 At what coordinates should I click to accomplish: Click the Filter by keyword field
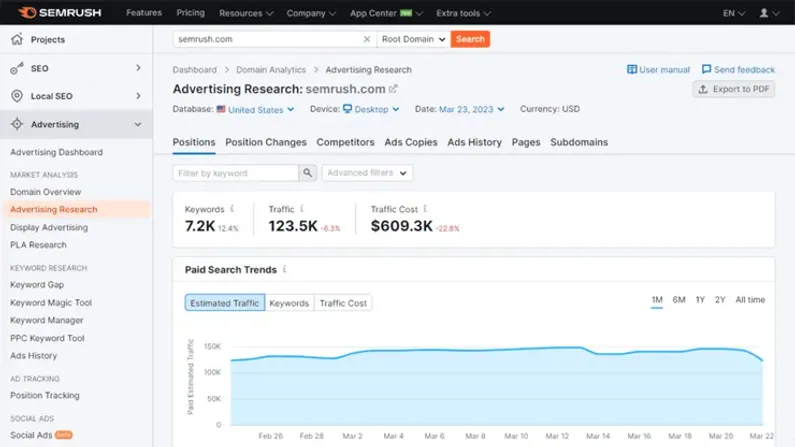click(236, 173)
